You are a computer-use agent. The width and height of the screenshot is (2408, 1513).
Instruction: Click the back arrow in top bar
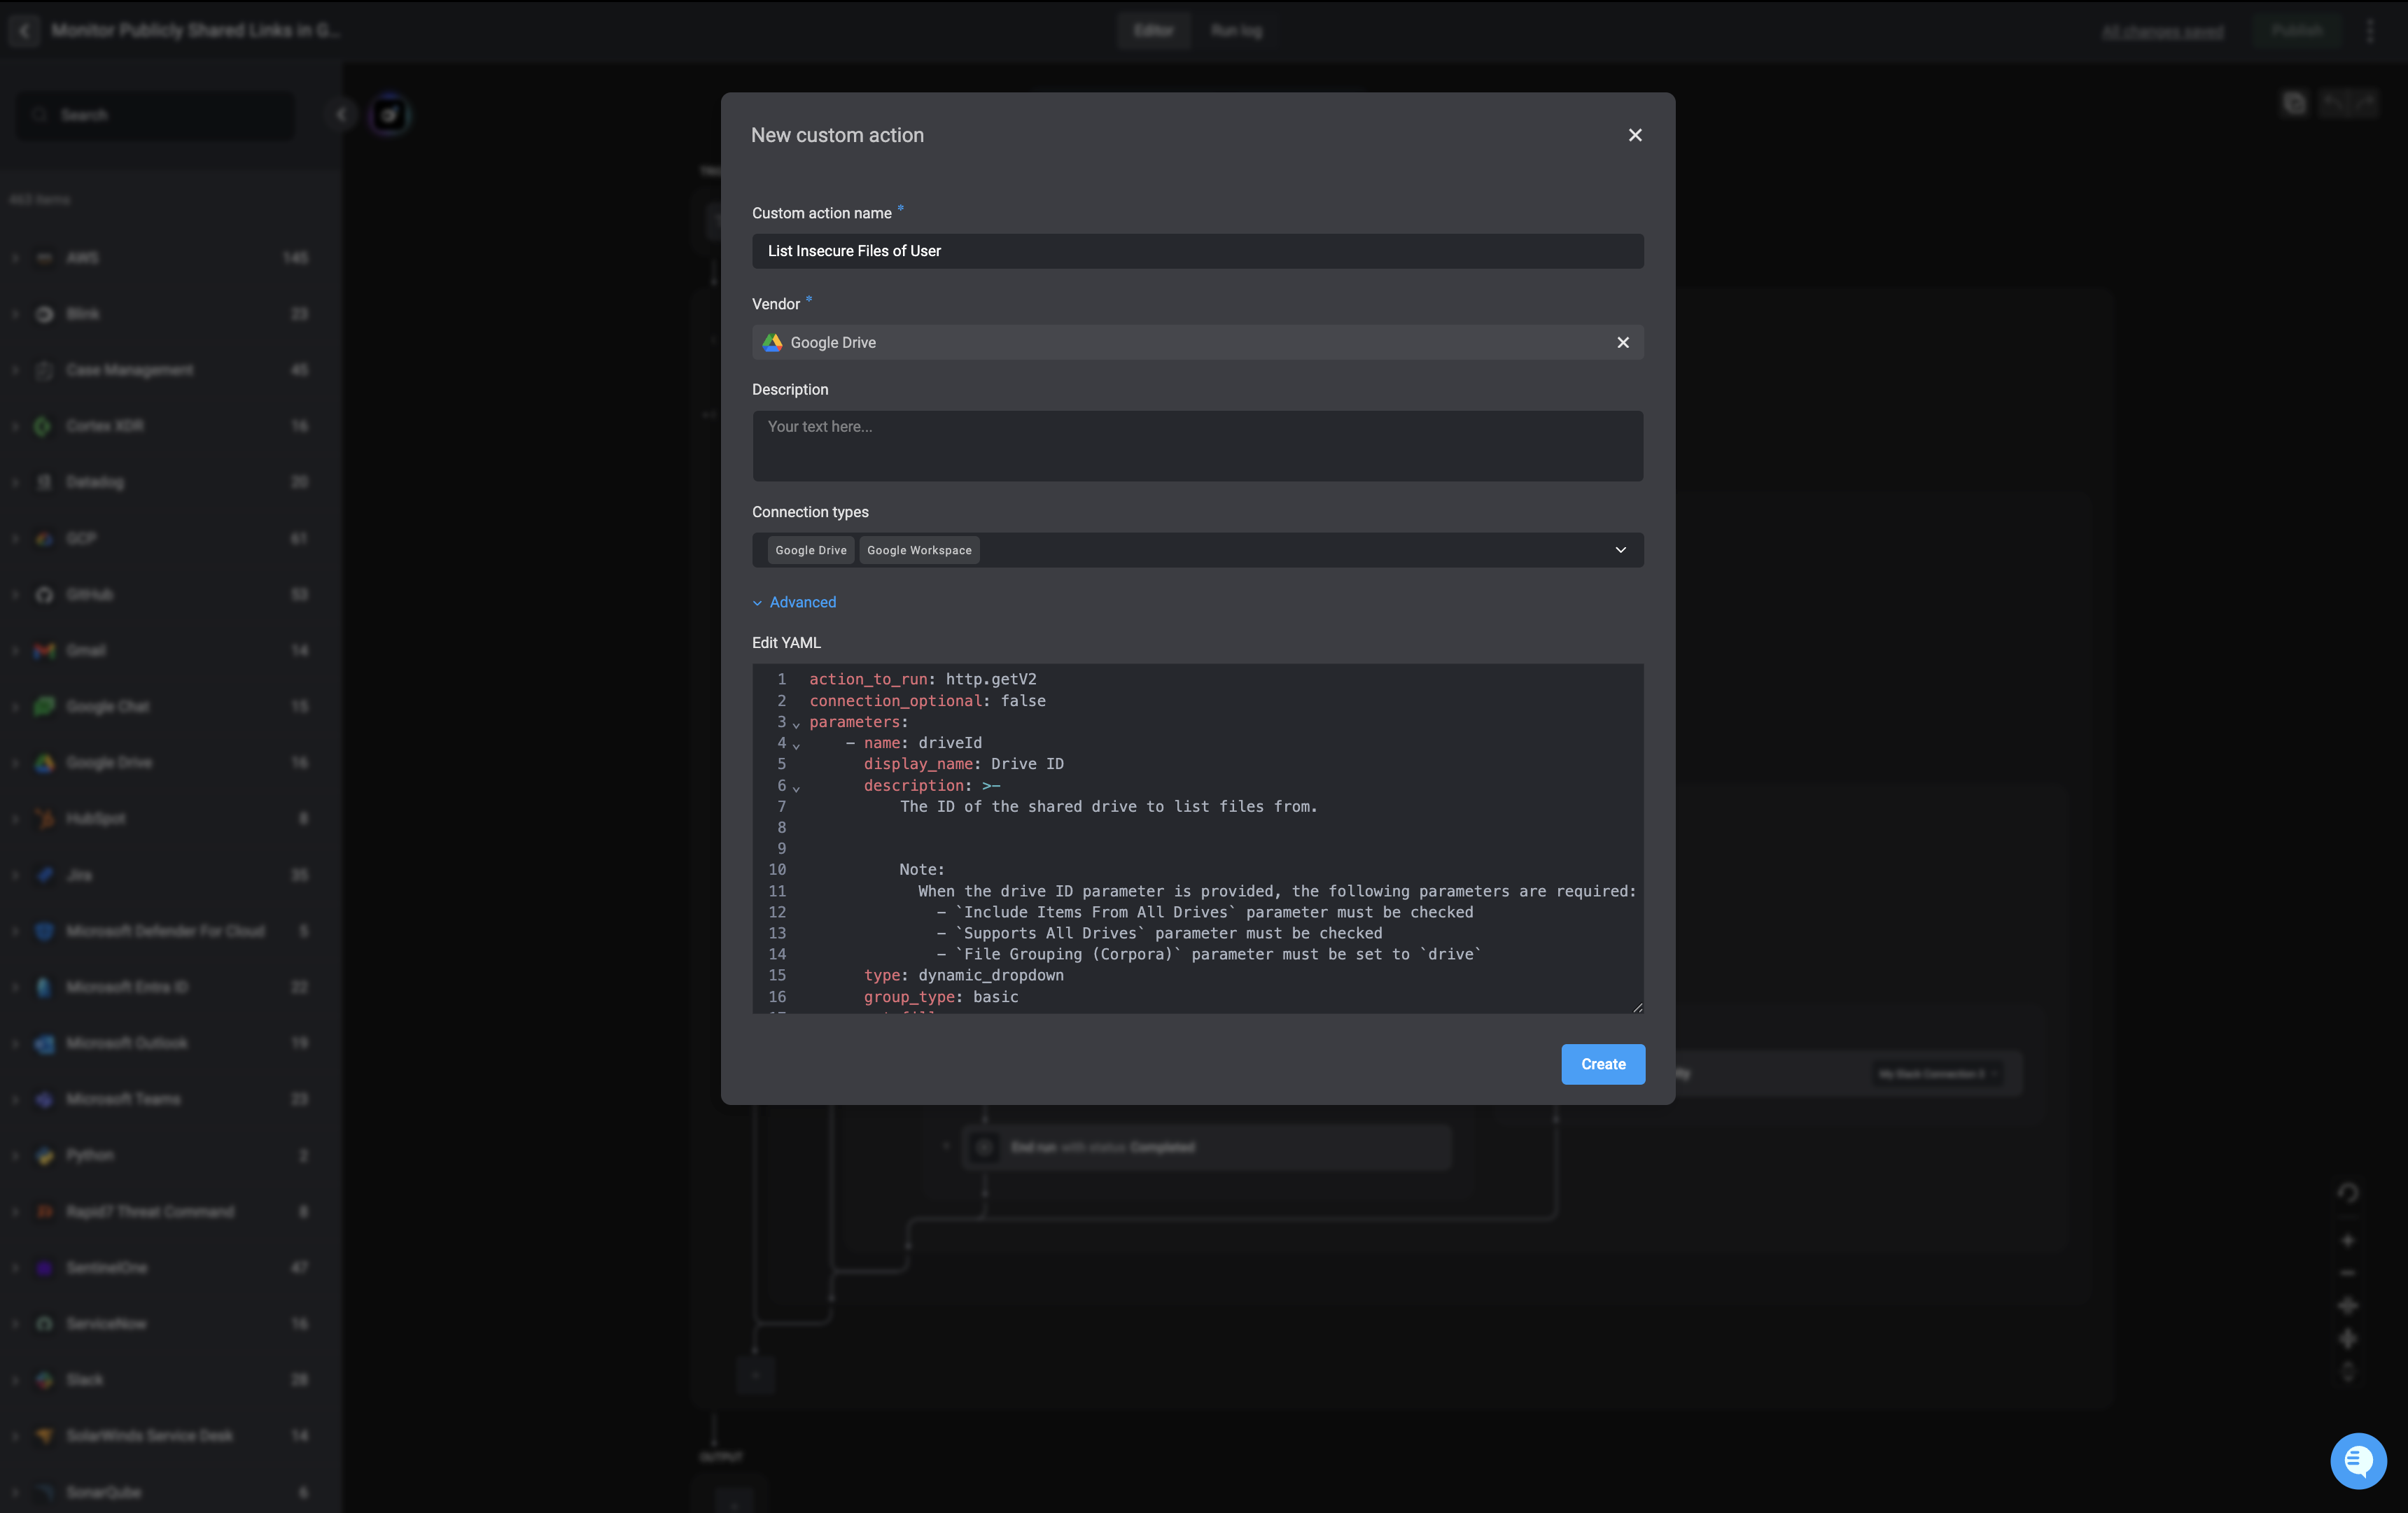25,31
